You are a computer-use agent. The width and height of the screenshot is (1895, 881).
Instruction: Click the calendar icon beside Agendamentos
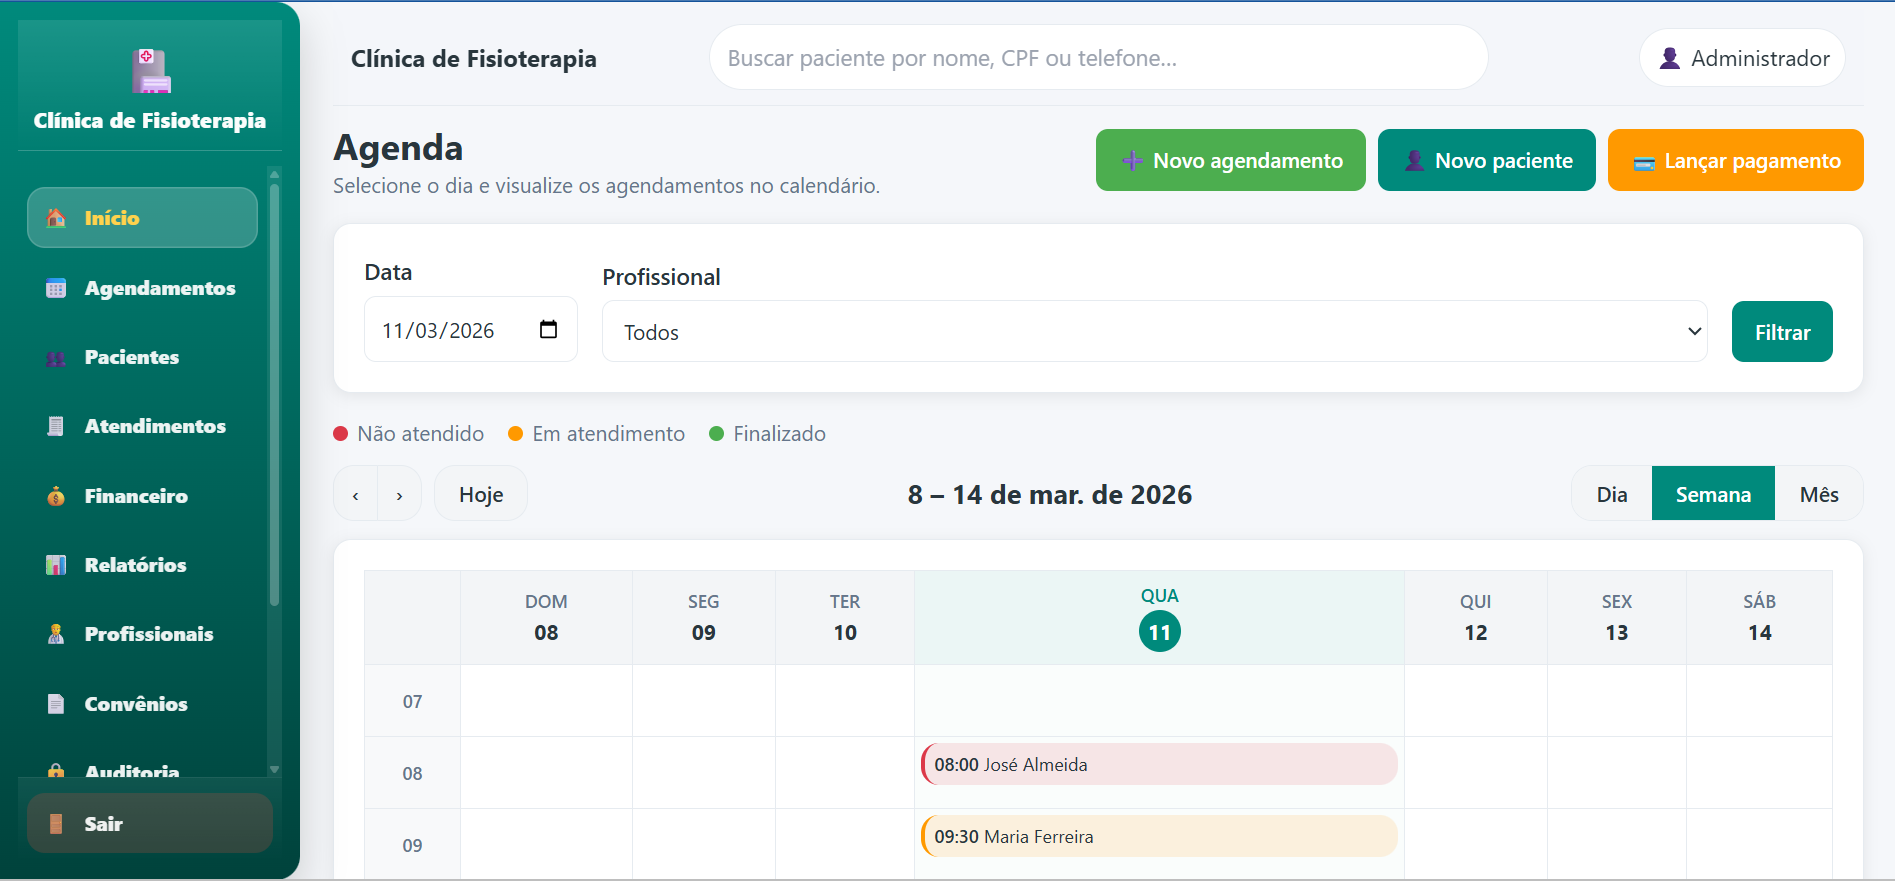[x=56, y=288]
